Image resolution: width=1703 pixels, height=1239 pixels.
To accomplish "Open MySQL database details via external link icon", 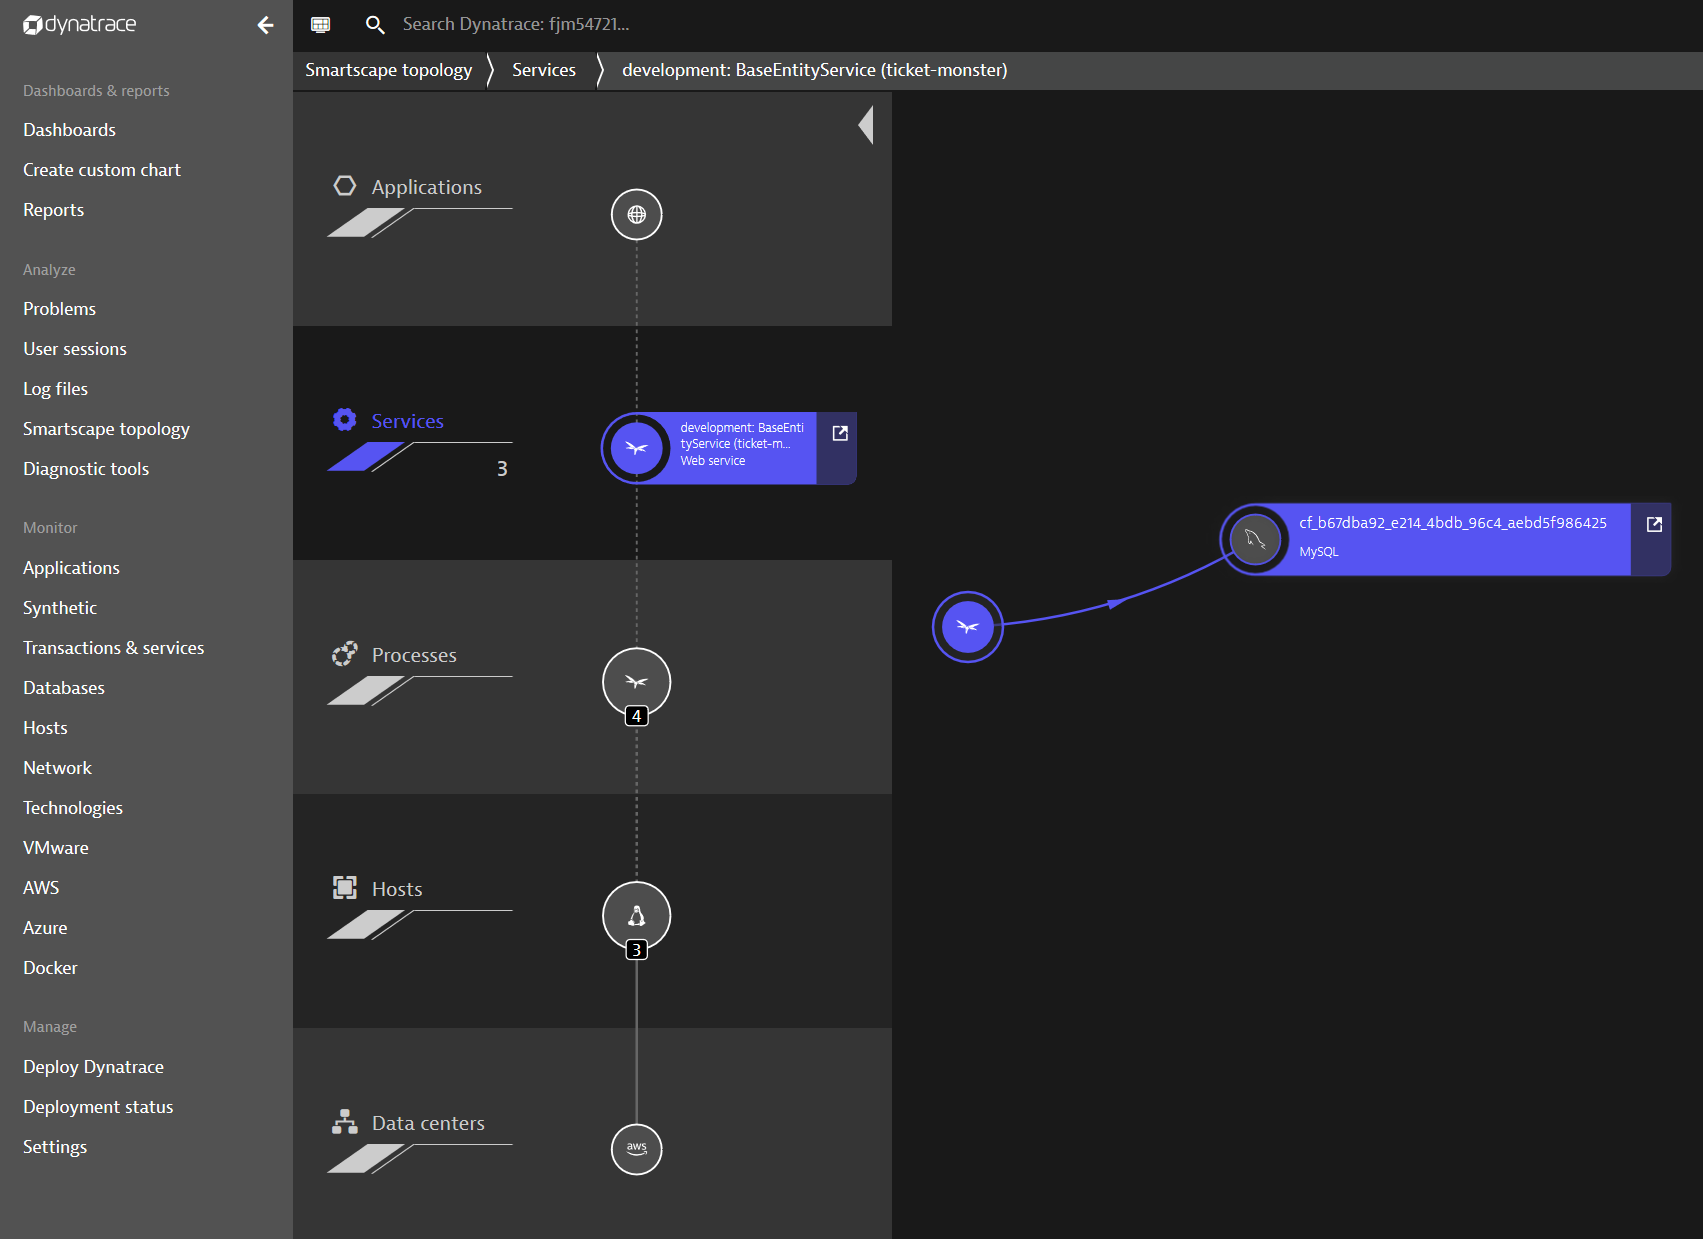I will [x=1654, y=524].
